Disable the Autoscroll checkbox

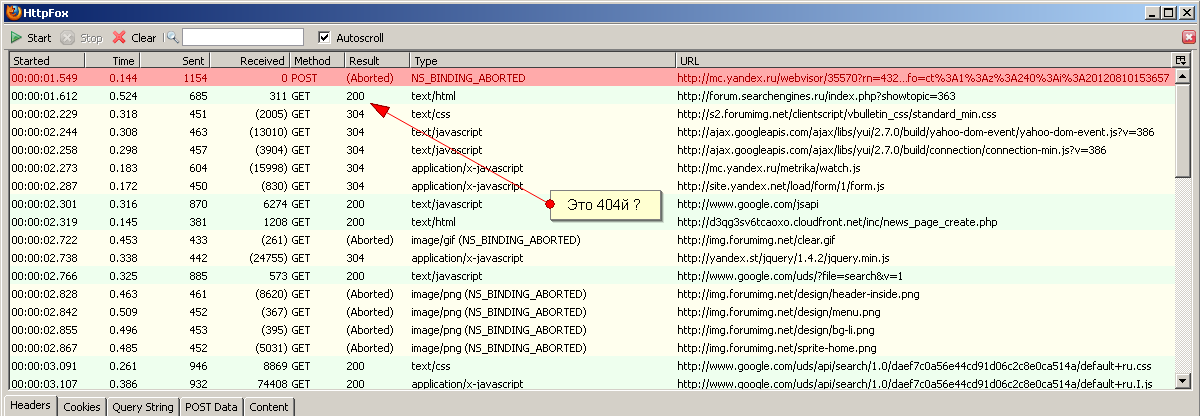(x=324, y=38)
